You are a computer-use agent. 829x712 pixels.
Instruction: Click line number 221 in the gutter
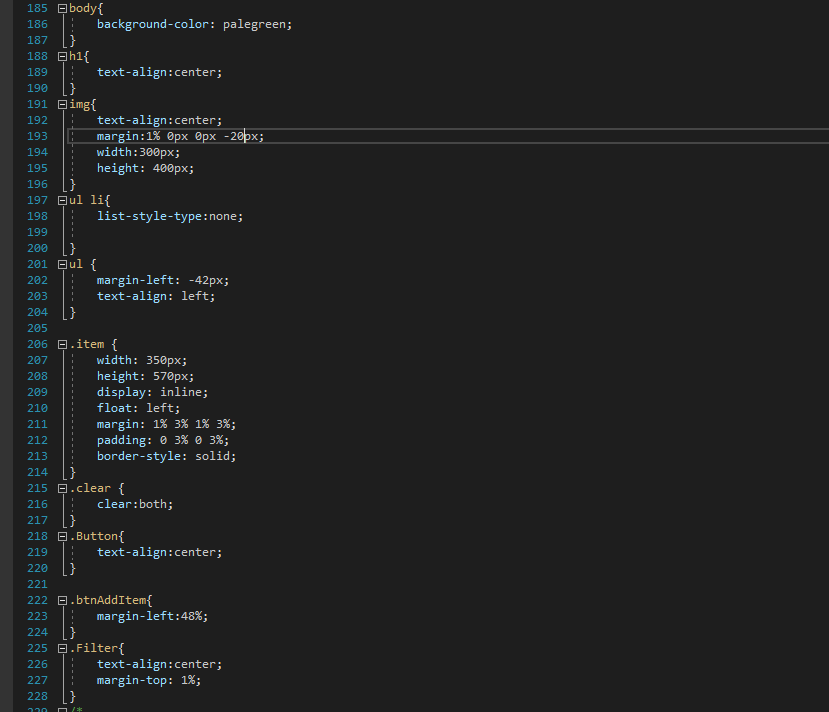(38, 584)
